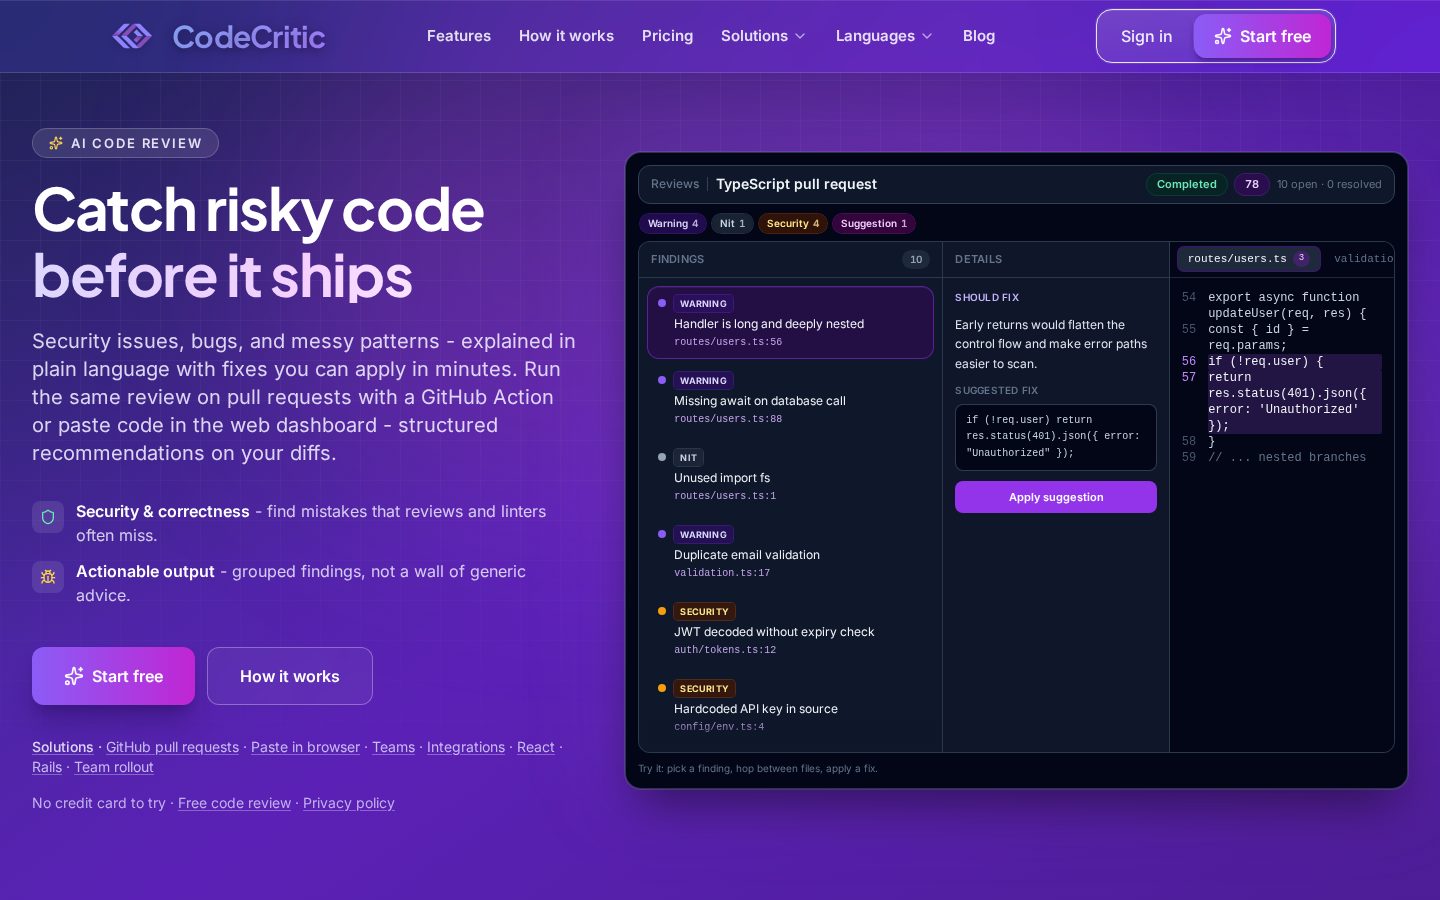Switch to the validation file tab

coord(1362,259)
